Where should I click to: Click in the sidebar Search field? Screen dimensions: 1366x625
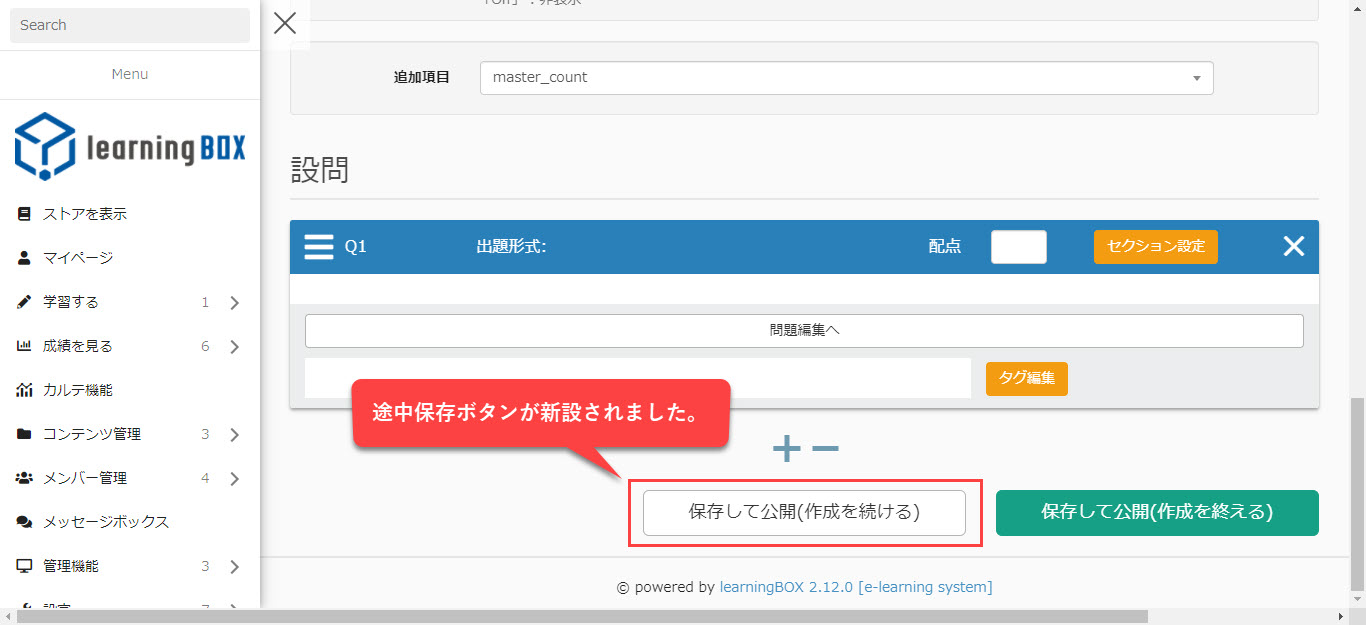click(130, 25)
